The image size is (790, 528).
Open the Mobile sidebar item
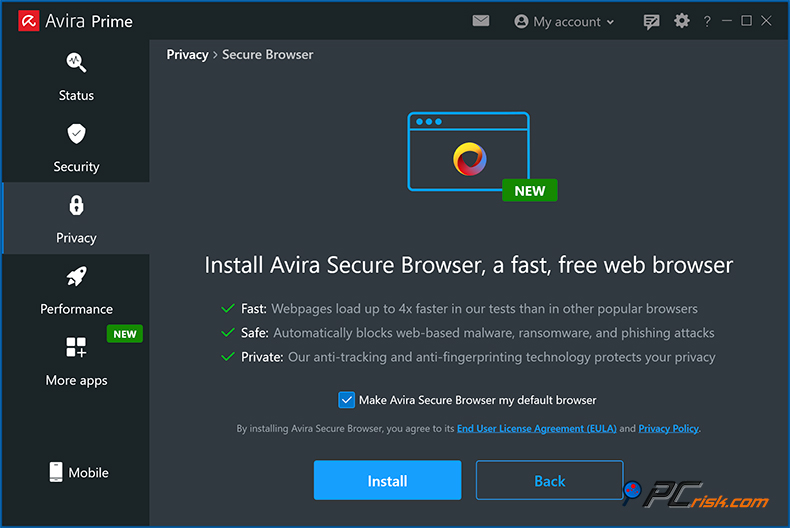coord(79,472)
